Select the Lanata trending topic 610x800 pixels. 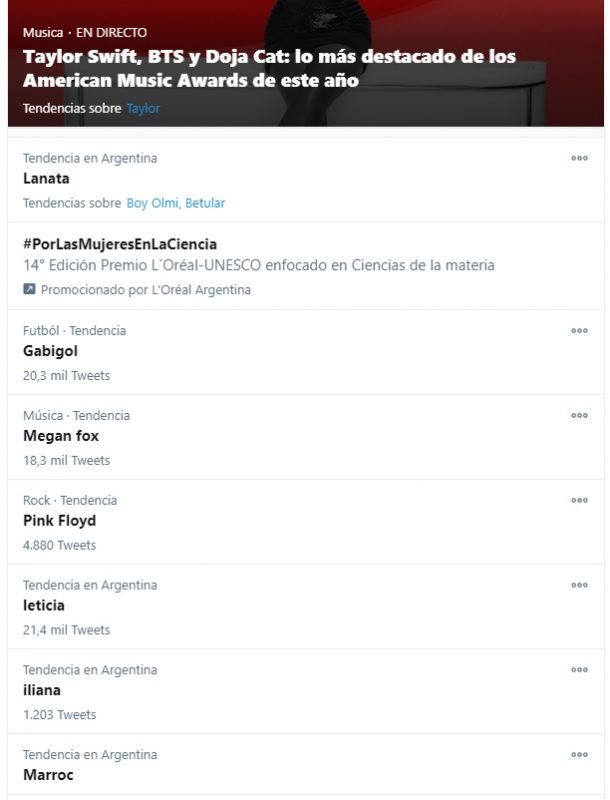click(x=46, y=179)
